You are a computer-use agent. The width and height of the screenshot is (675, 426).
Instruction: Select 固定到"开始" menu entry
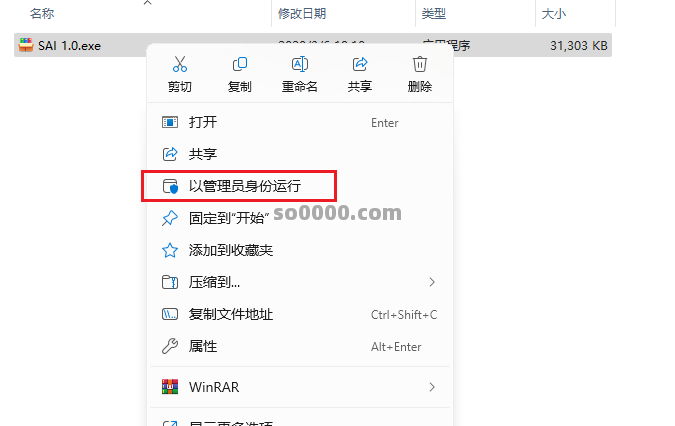pyautogui.click(x=300, y=218)
